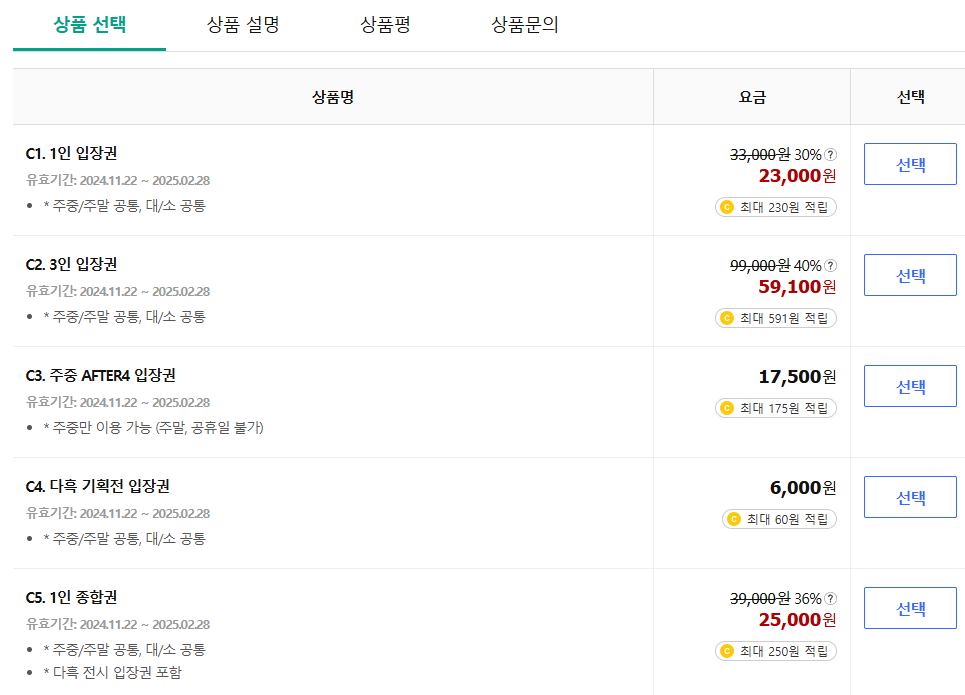This screenshot has width=965, height=695.
Task: Click the struck-through 99,000원 original price
Action: point(760,265)
